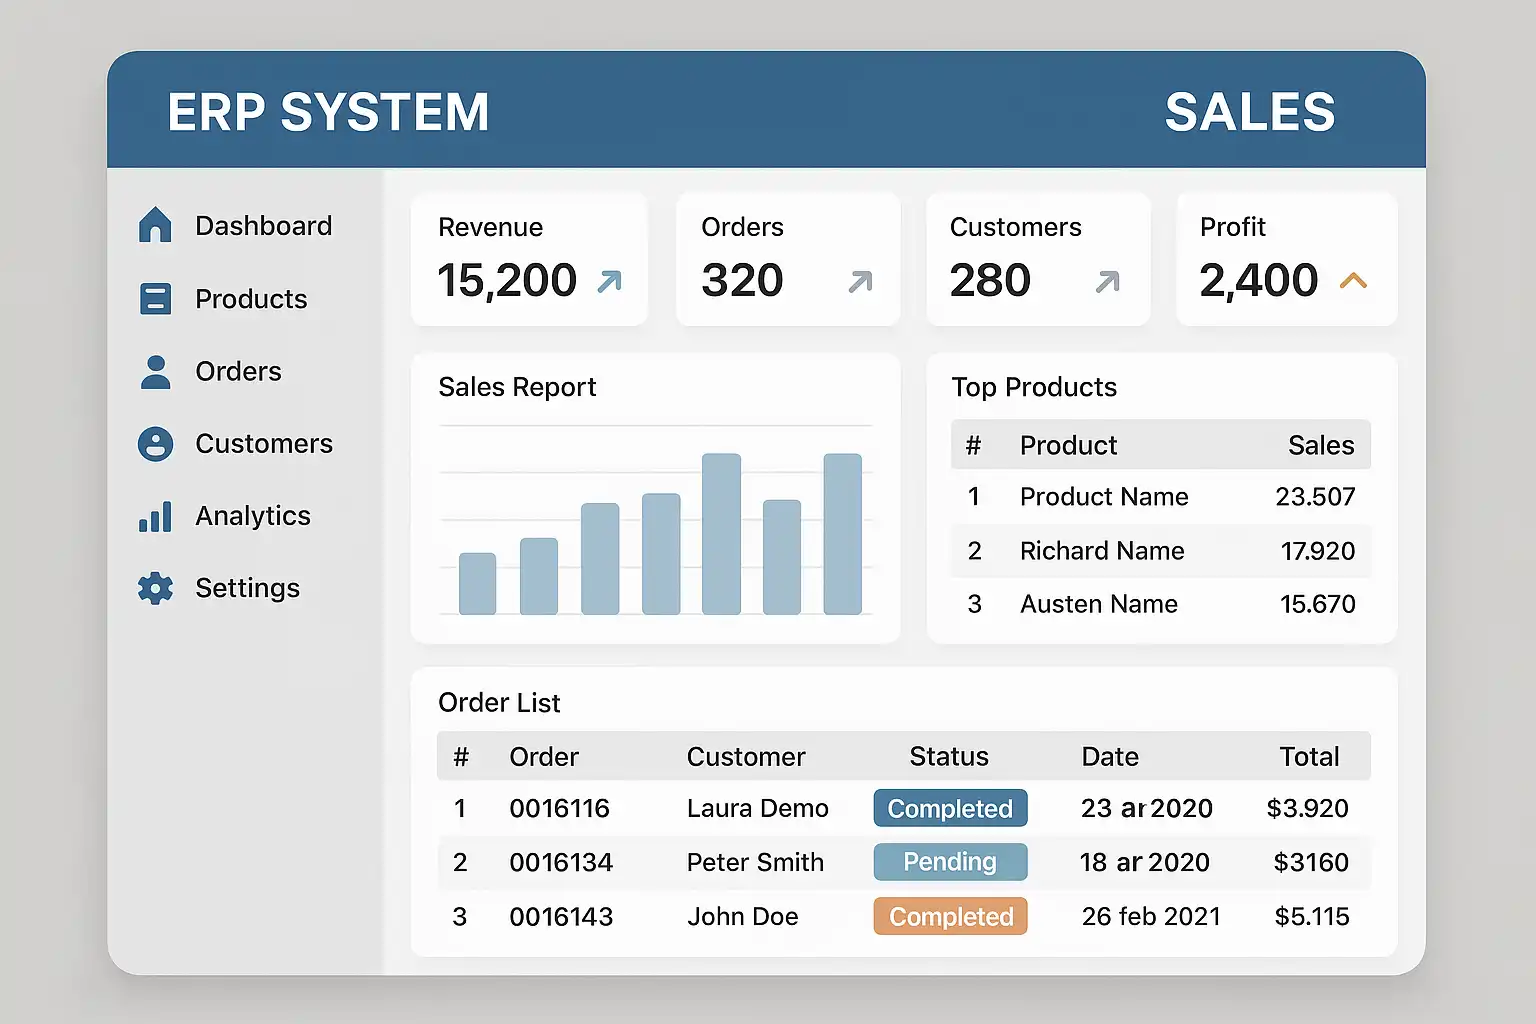Open Settings via the gear icon
The height and width of the screenshot is (1024, 1536).
(155, 588)
